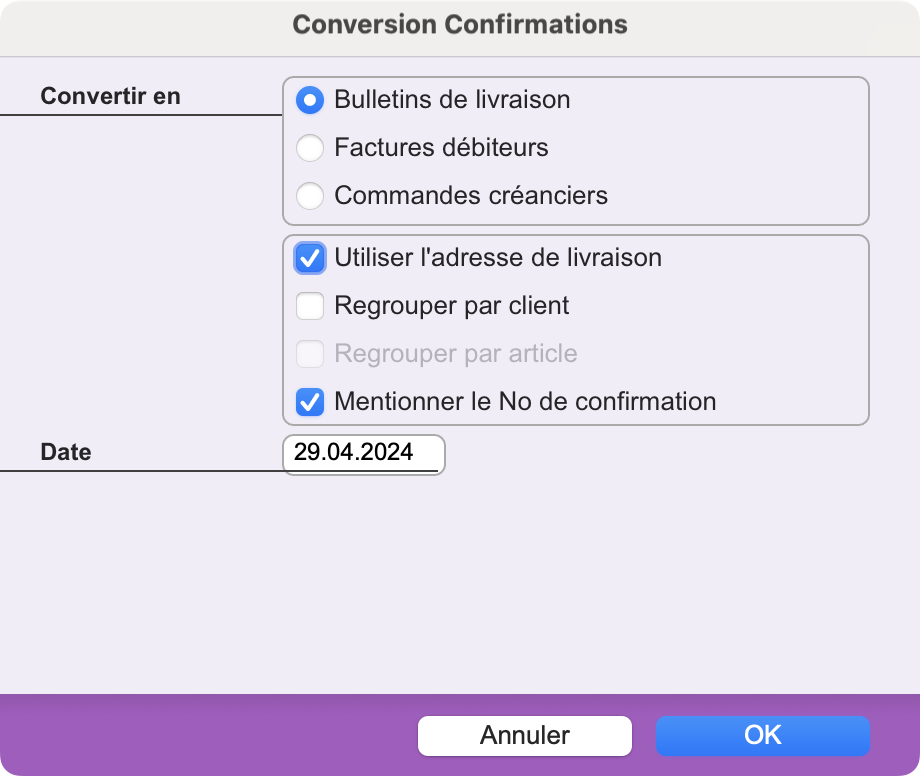The height and width of the screenshot is (776, 920).
Task: Click the Date heading label
Action: coord(66,452)
